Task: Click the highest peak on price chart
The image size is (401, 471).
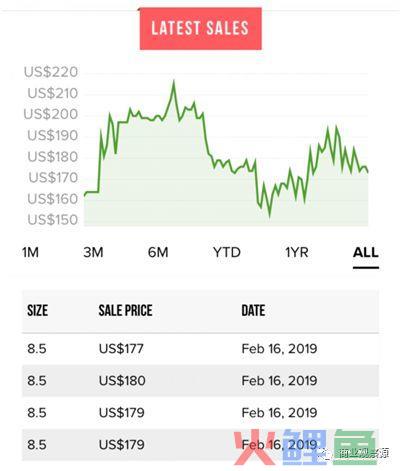Action: [x=174, y=81]
